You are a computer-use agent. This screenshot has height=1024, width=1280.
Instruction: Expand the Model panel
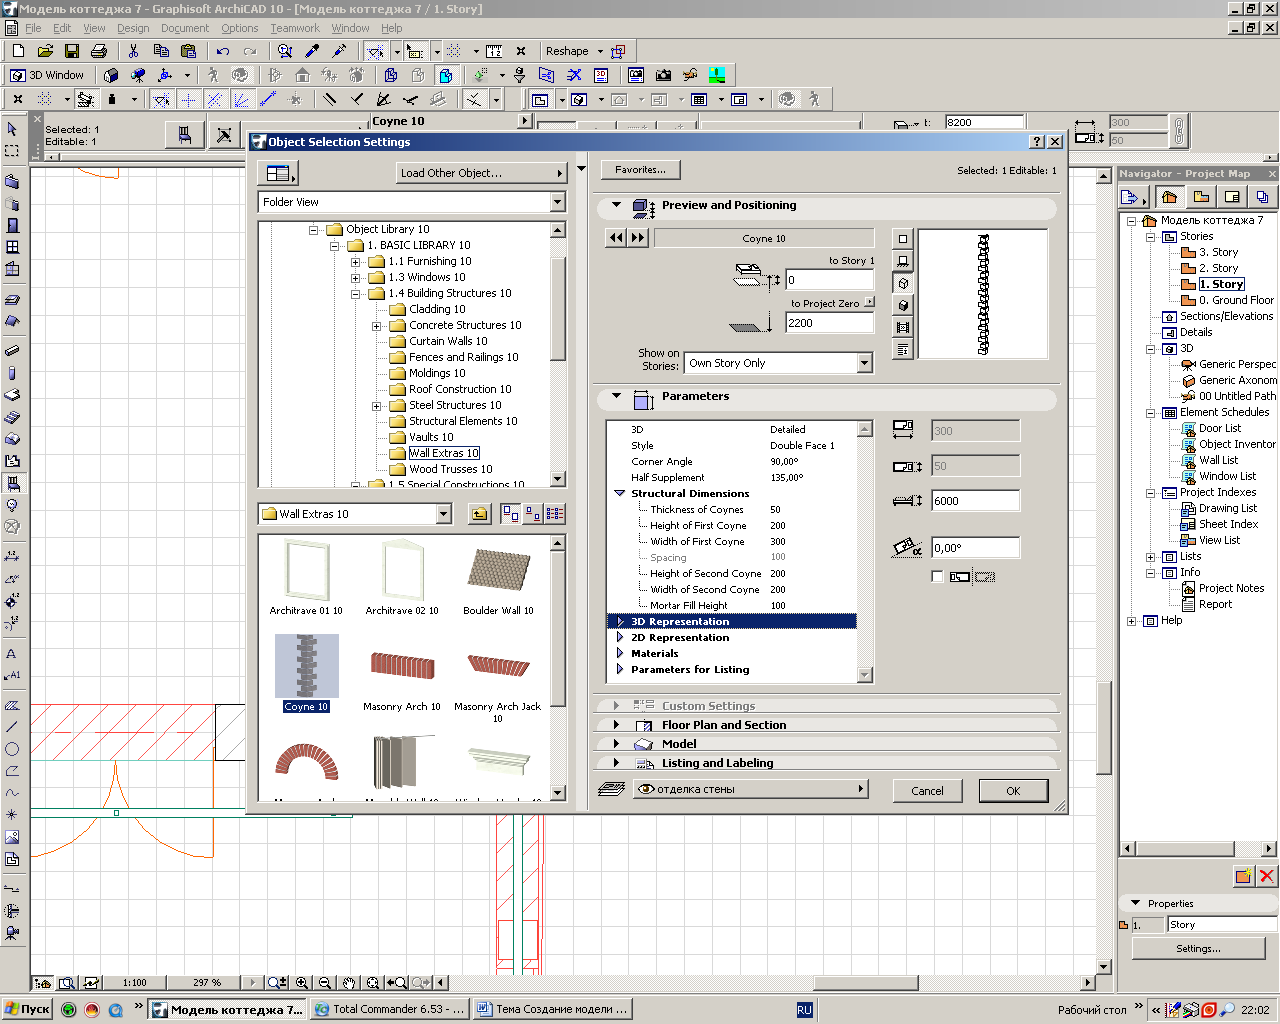pos(616,744)
